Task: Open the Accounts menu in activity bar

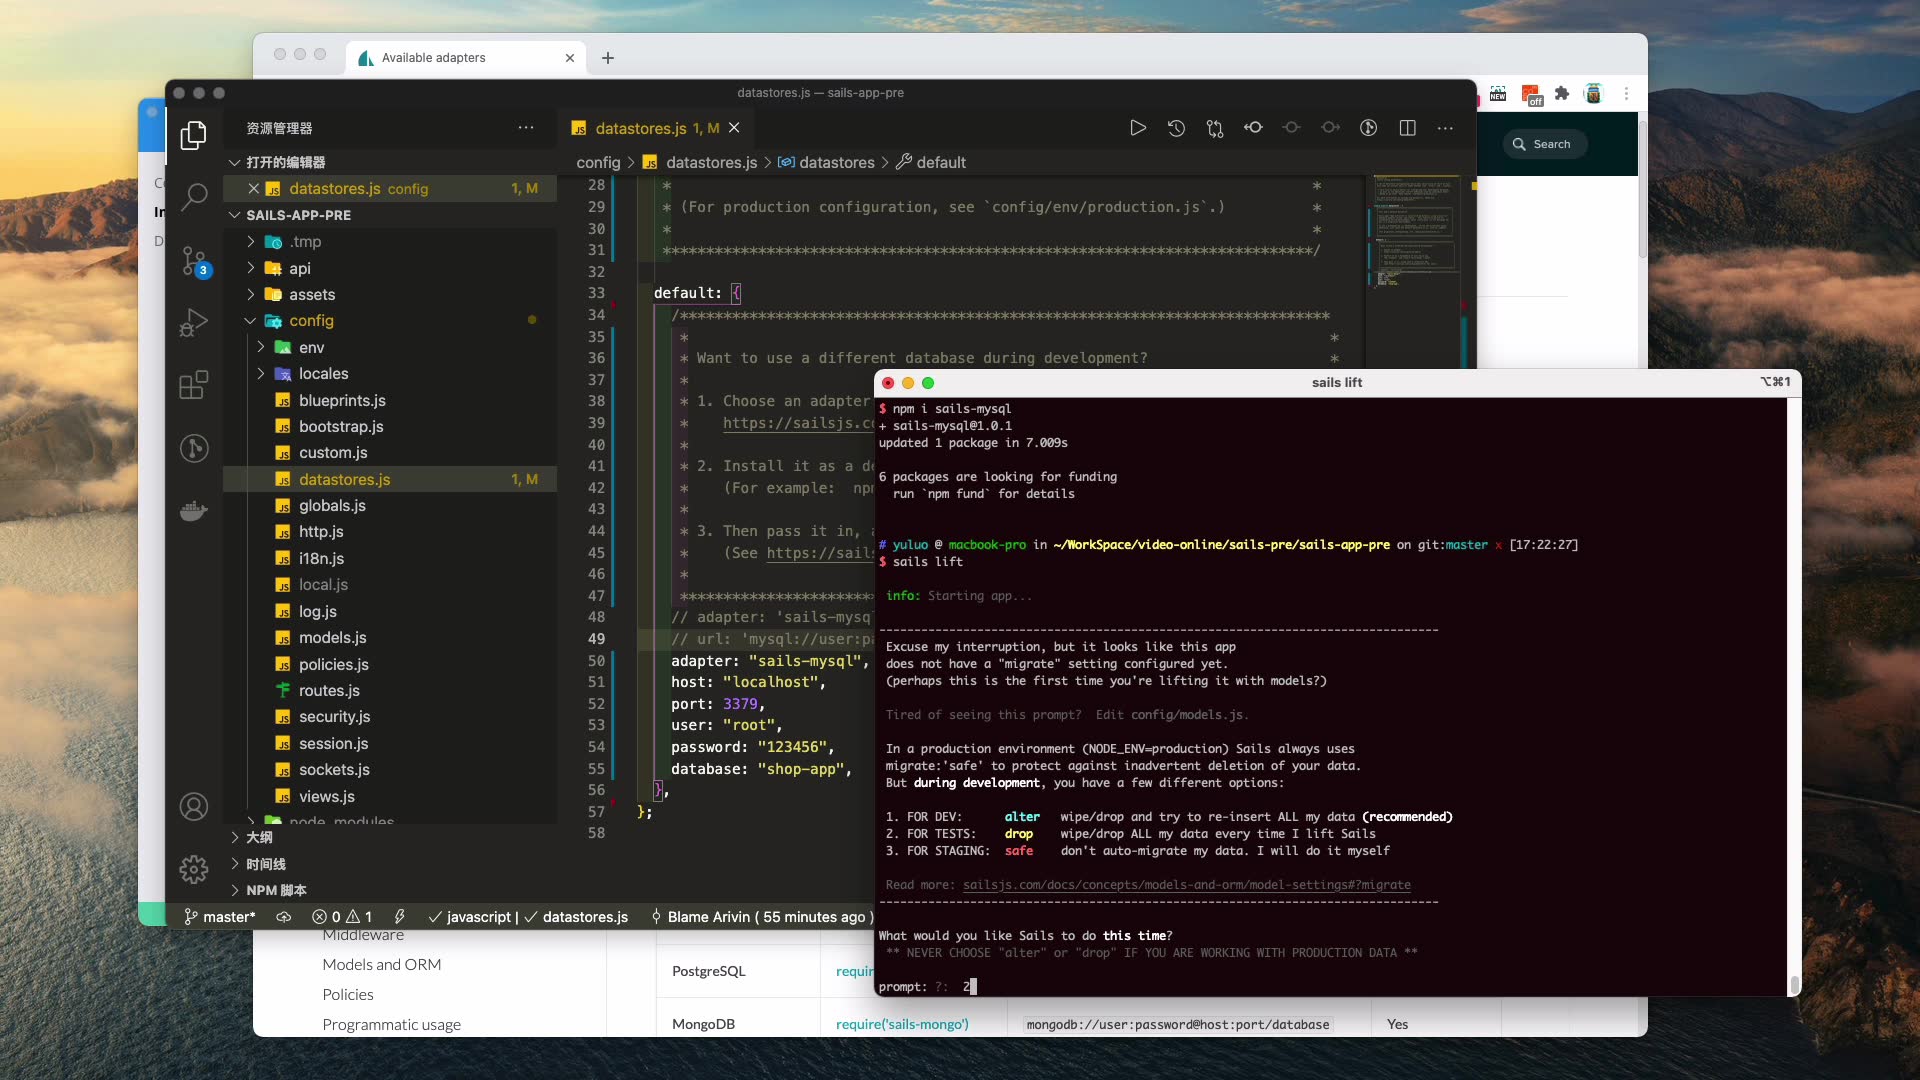Action: coord(194,807)
